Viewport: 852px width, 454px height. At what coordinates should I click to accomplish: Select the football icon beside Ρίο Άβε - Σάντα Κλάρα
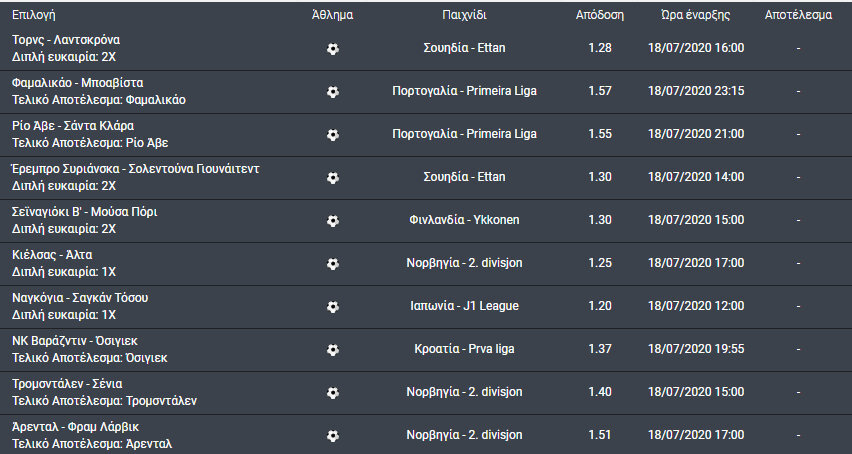pos(333,135)
